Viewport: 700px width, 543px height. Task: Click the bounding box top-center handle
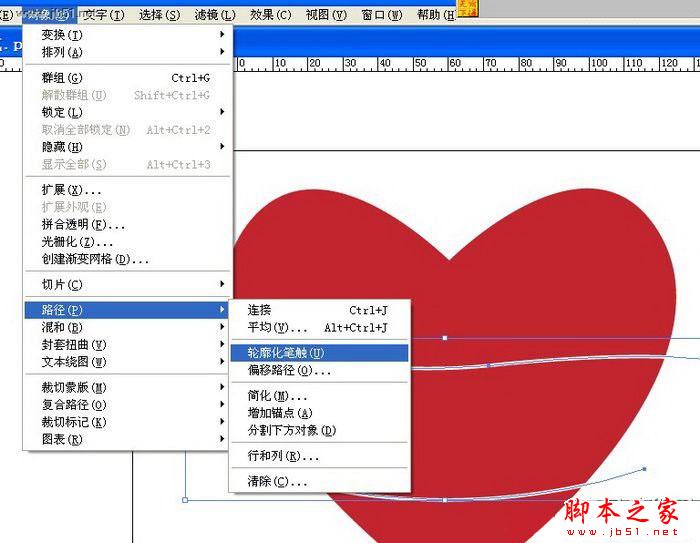(445, 338)
